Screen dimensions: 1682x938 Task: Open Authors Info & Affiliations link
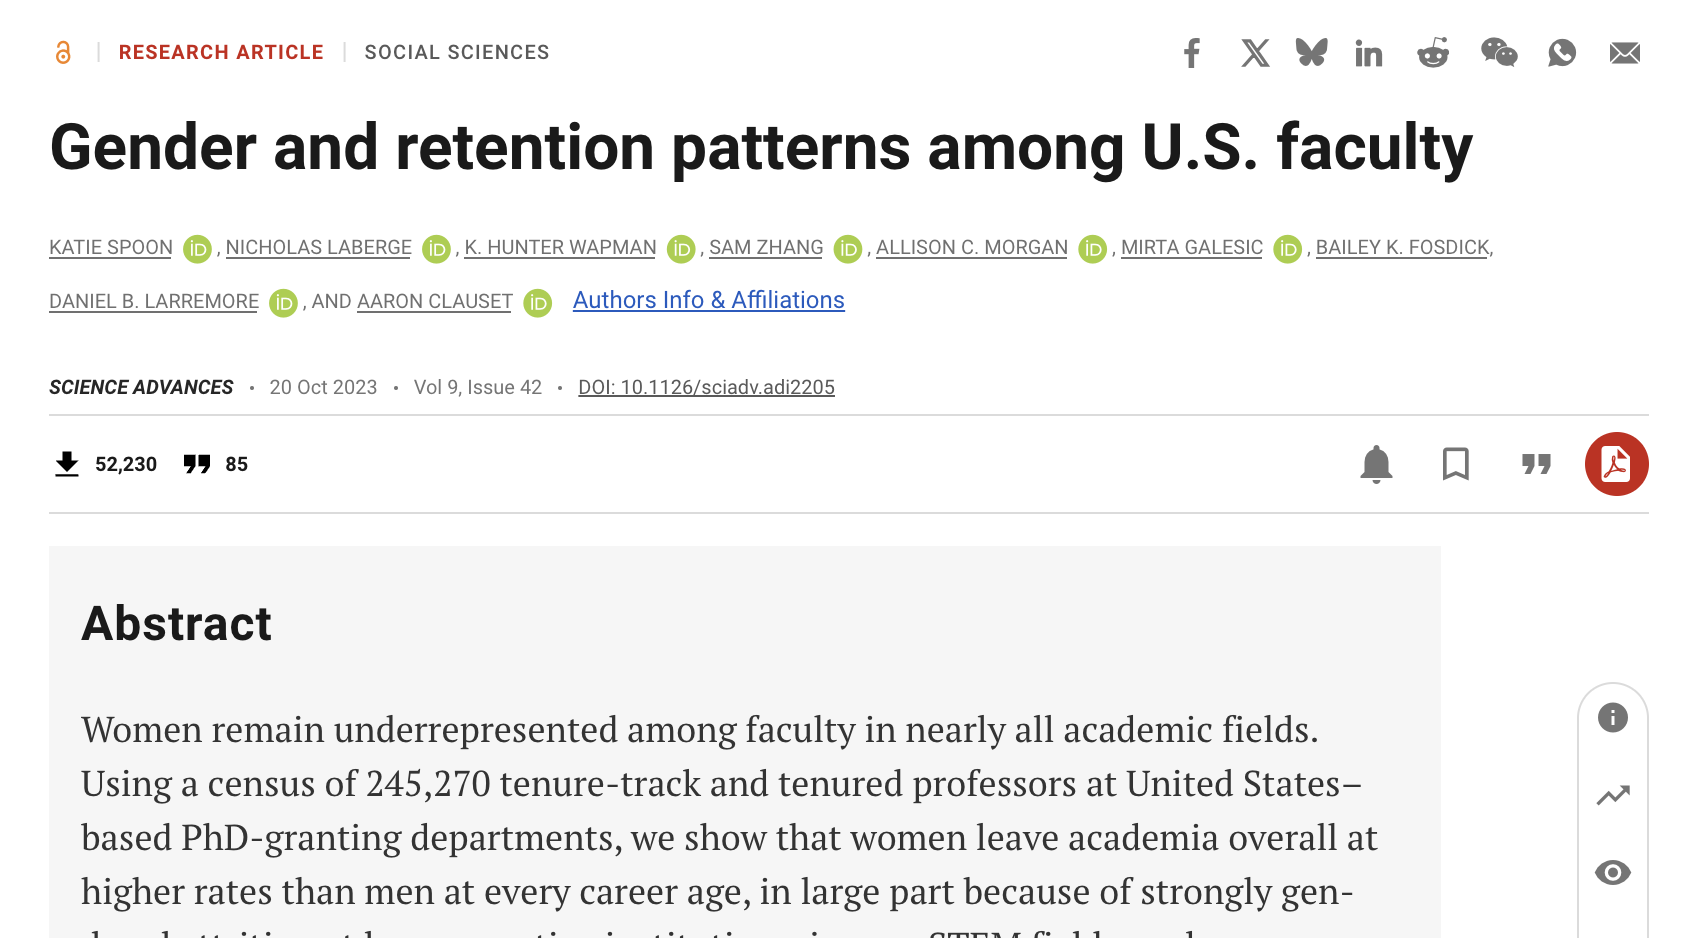(708, 300)
